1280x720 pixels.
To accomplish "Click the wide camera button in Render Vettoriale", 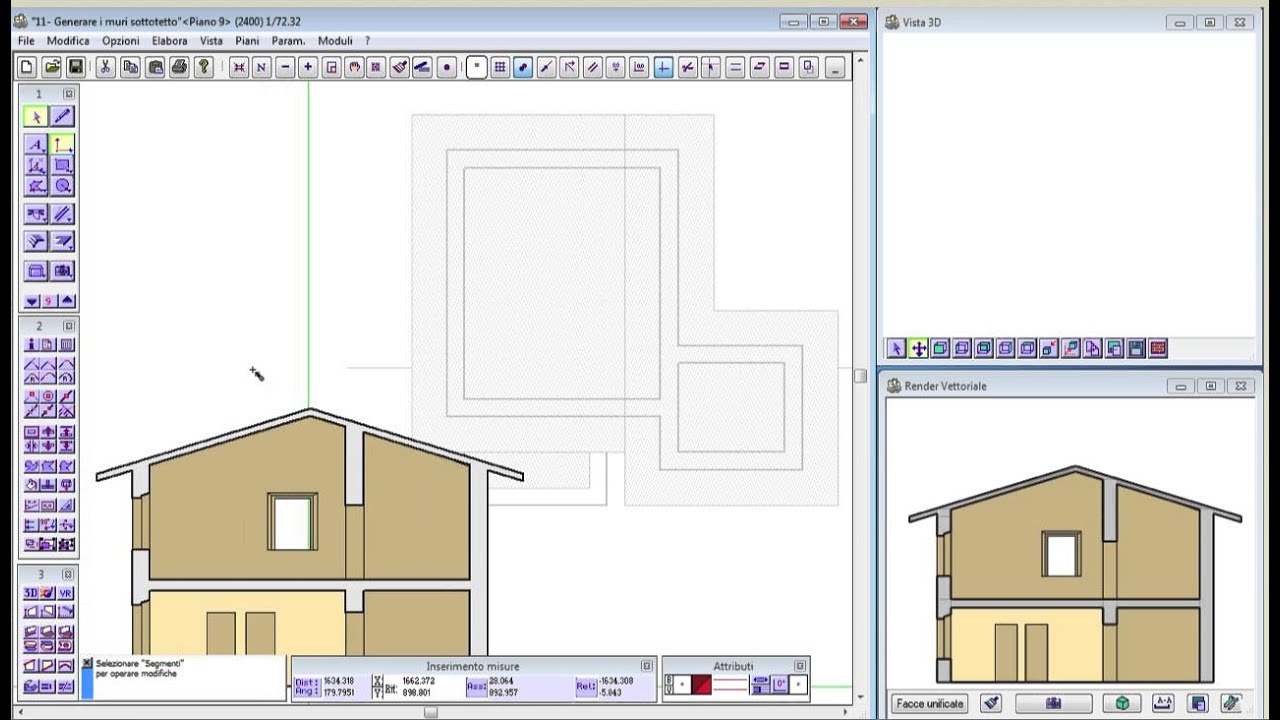I will [x=1054, y=704].
